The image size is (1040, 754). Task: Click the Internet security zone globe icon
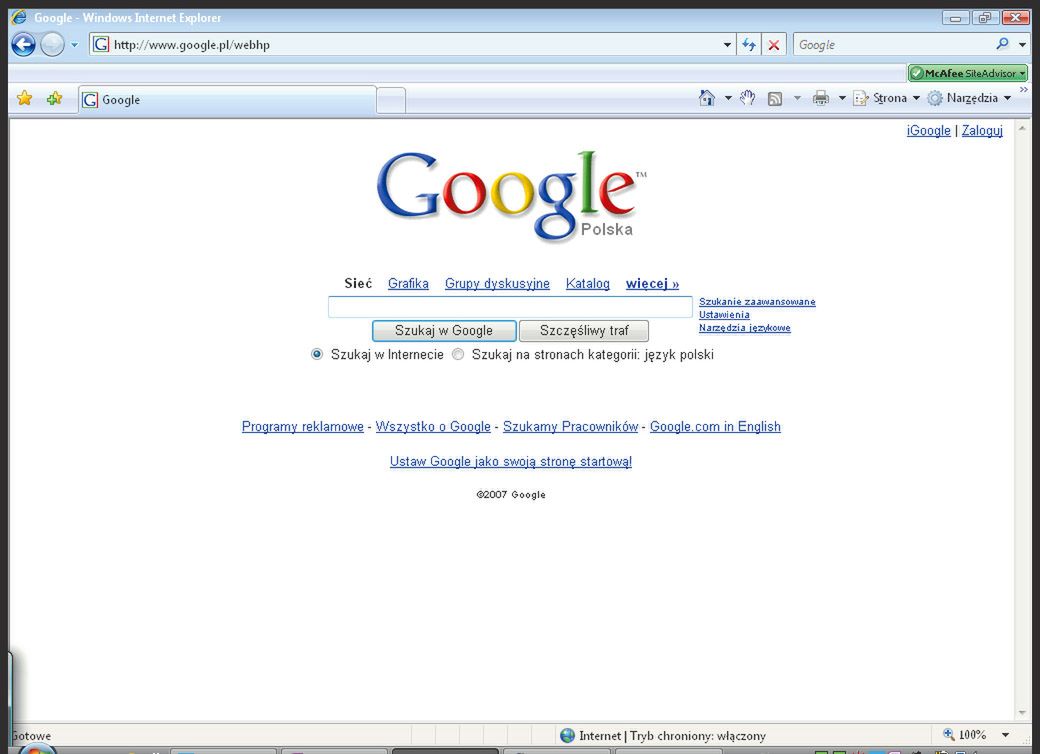[567, 735]
